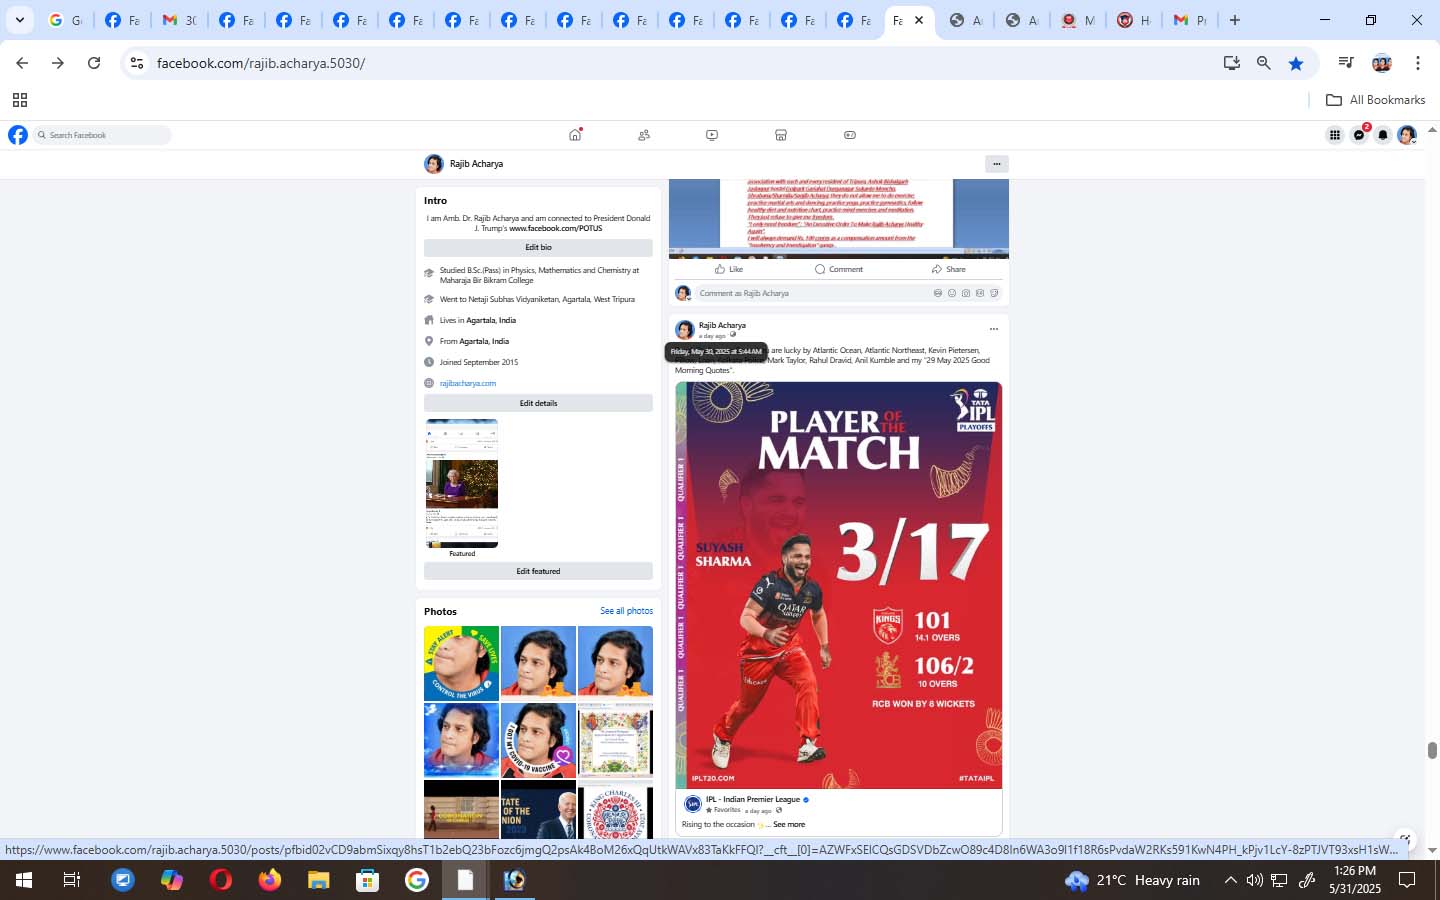1440x900 pixels.
Task: Like the post with the thumbs-up
Action: click(x=729, y=269)
